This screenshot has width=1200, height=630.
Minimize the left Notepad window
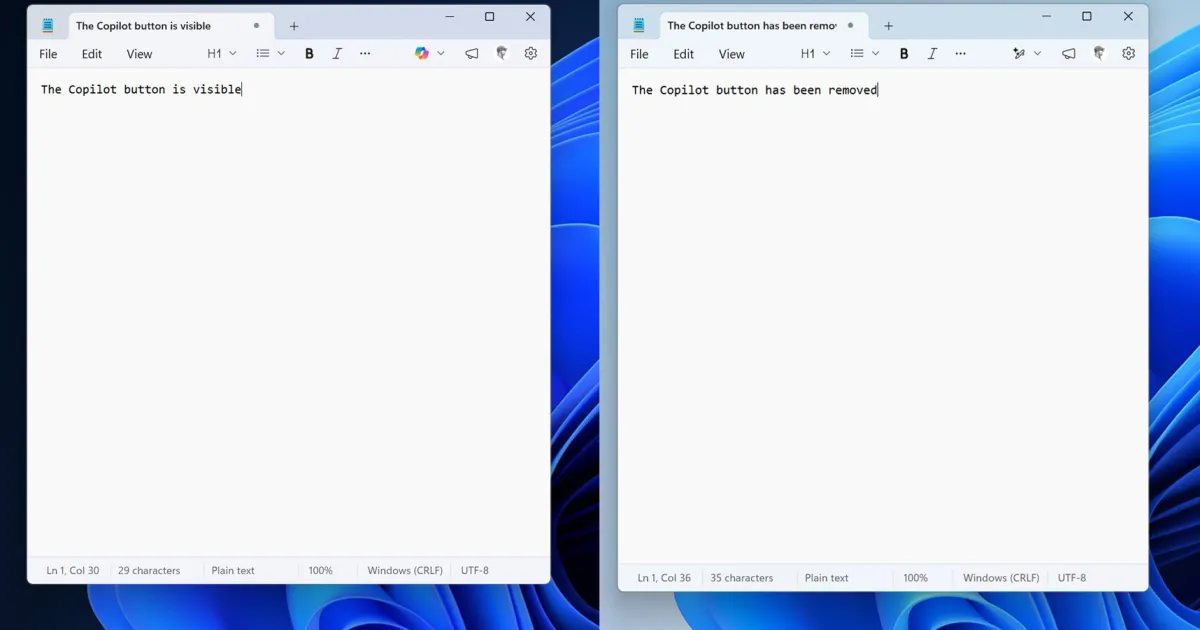(x=449, y=17)
